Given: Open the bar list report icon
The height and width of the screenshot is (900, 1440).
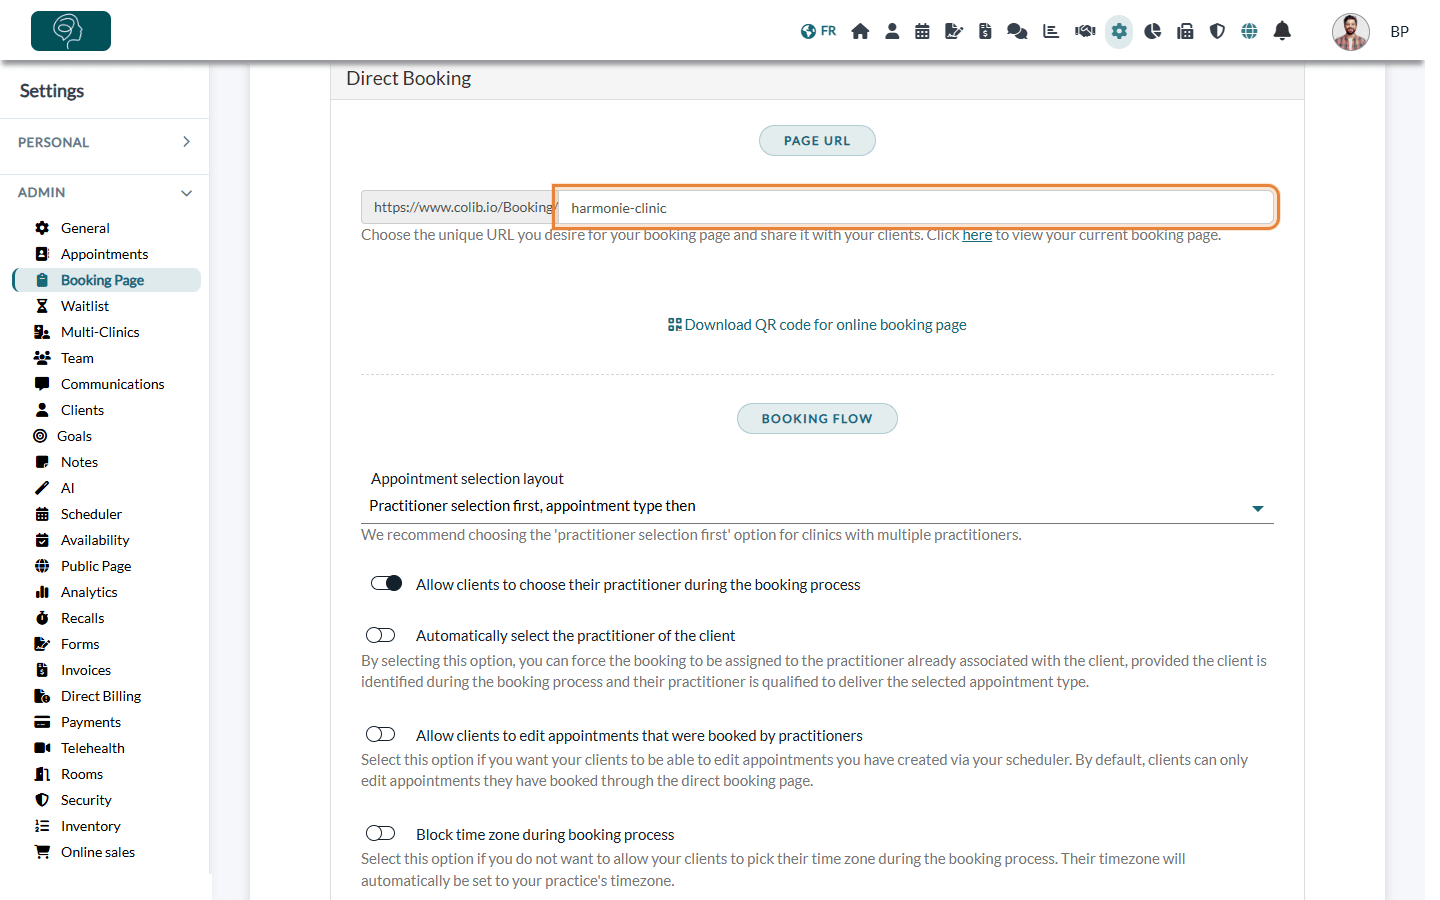Looking at the screenshot, I should [x=1051, y=31].
